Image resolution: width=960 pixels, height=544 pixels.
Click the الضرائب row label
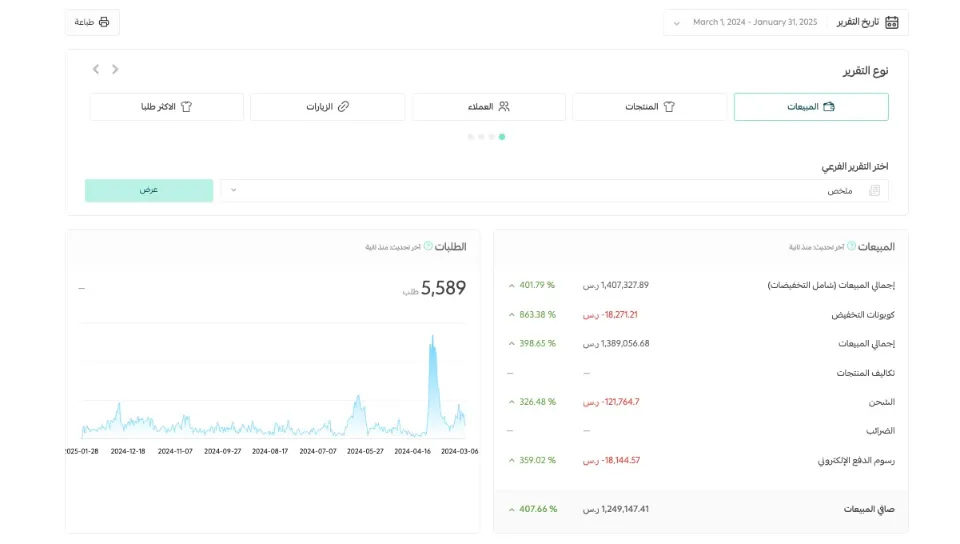pyautogui.click(x=880, y=431)
